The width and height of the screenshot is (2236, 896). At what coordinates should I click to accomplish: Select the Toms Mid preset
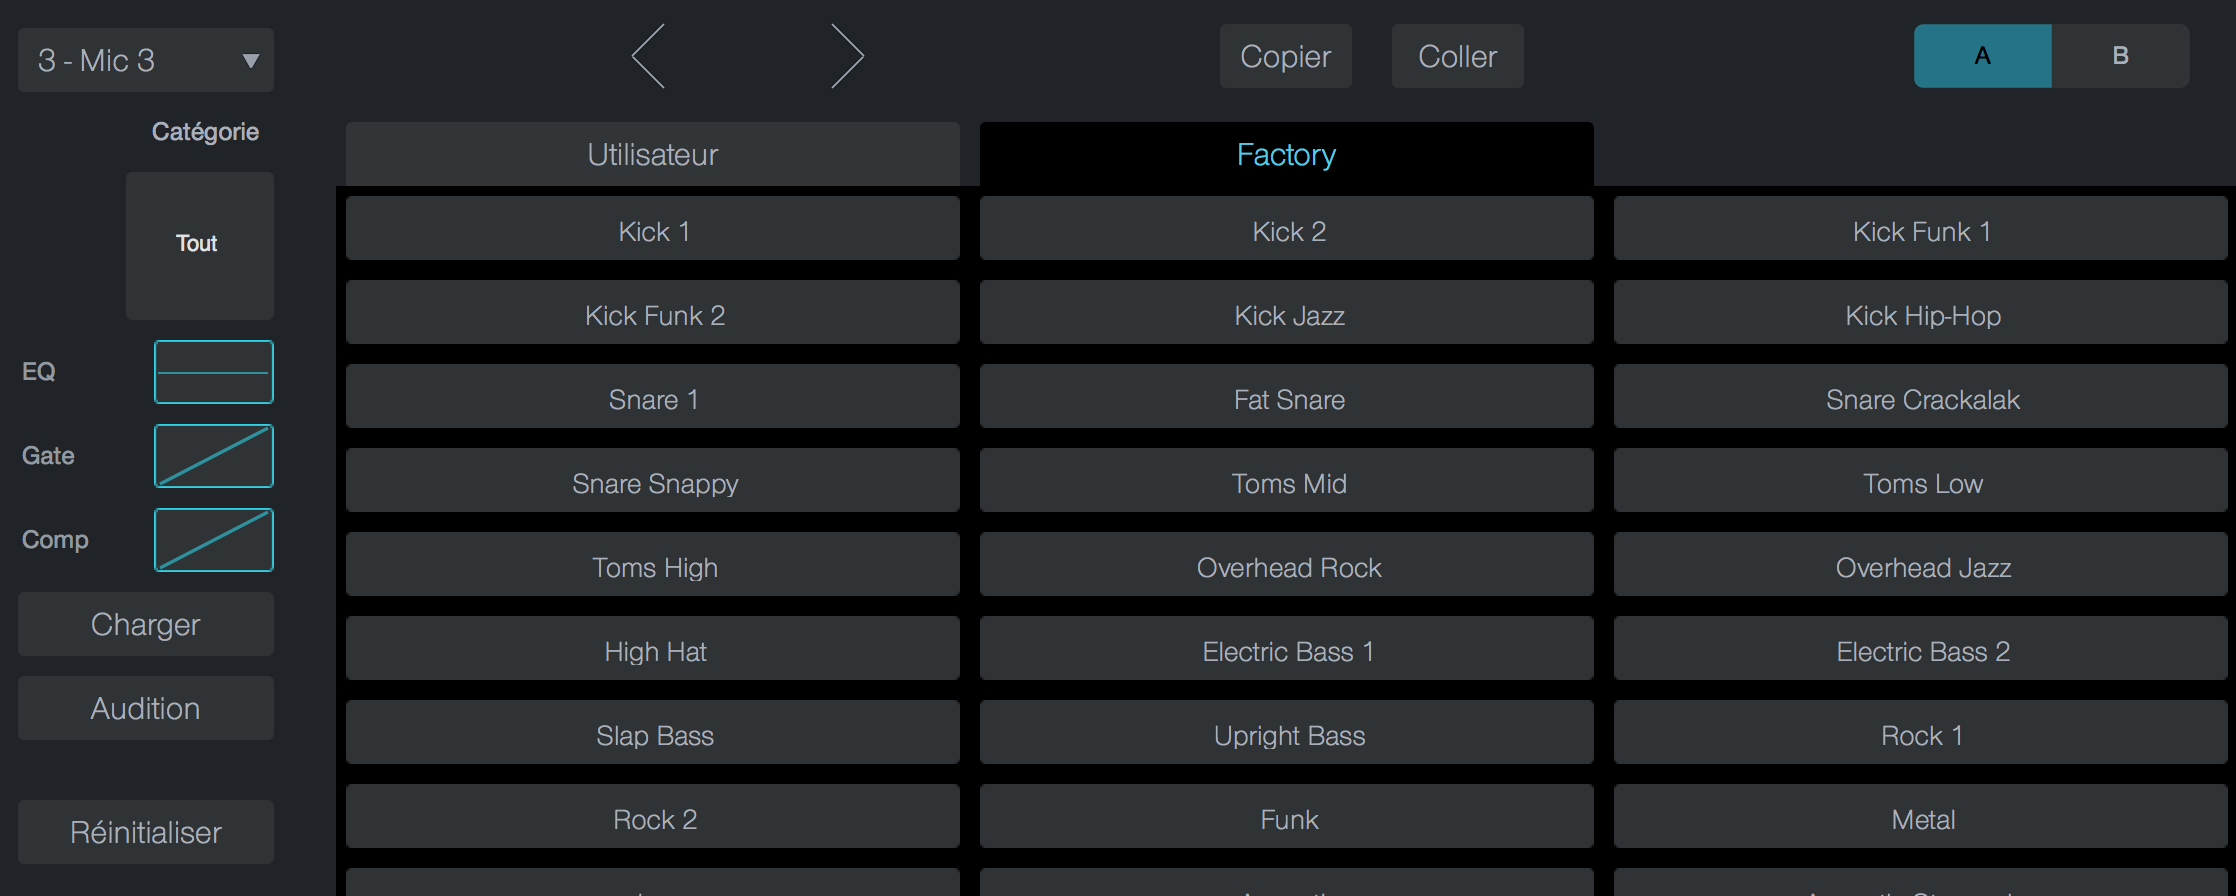[1287, 480]
